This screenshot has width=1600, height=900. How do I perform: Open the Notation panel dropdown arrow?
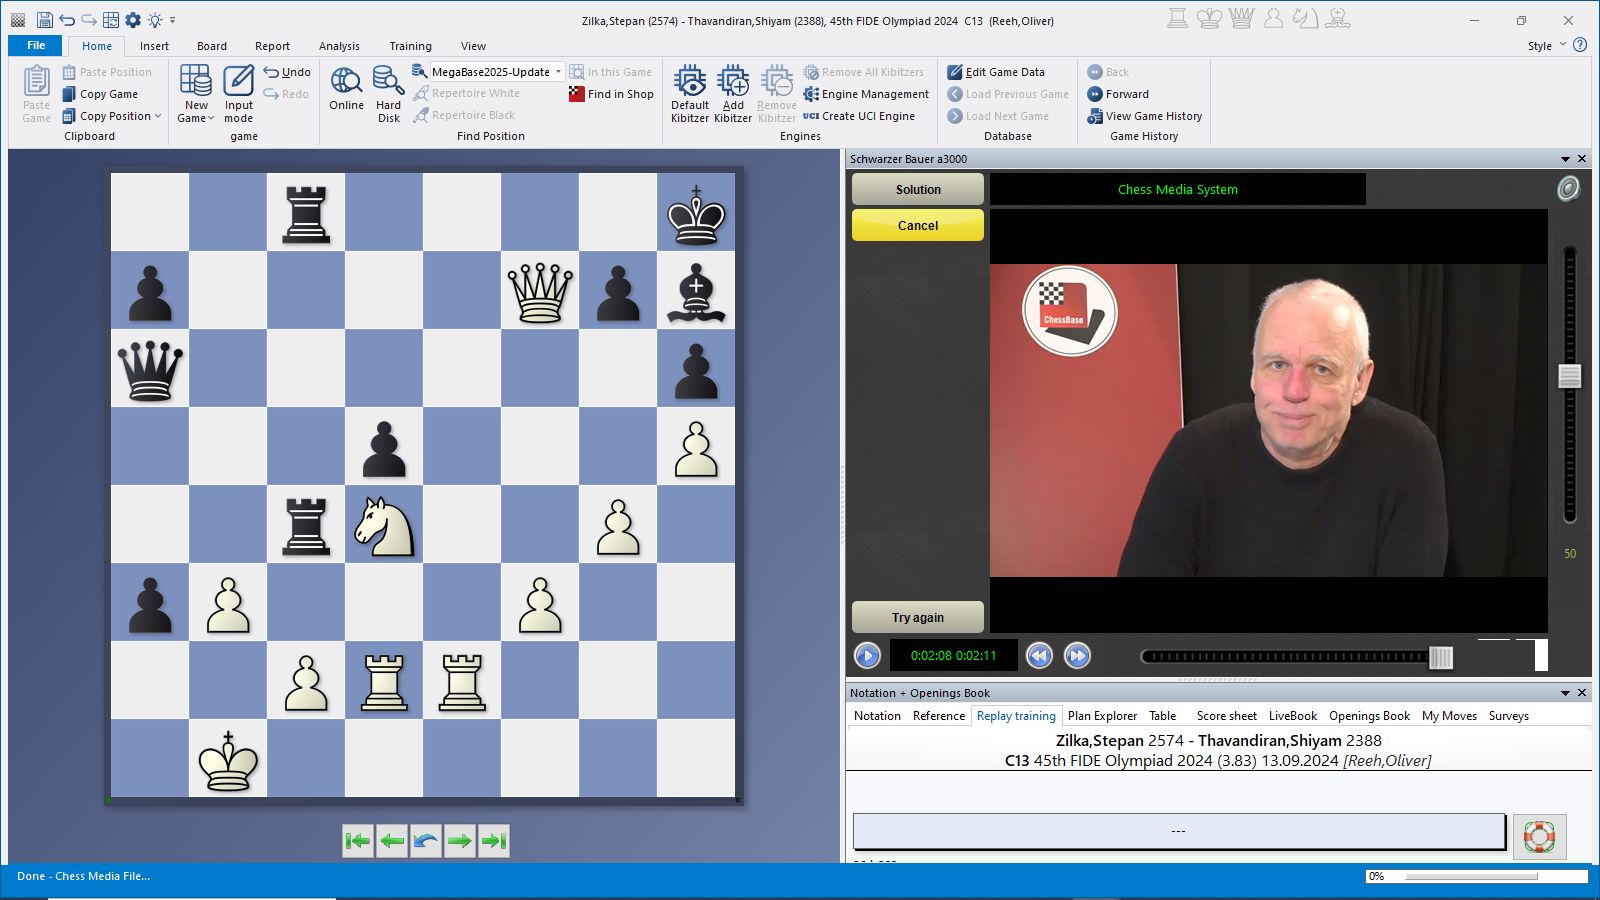[x=1565, y=693]
